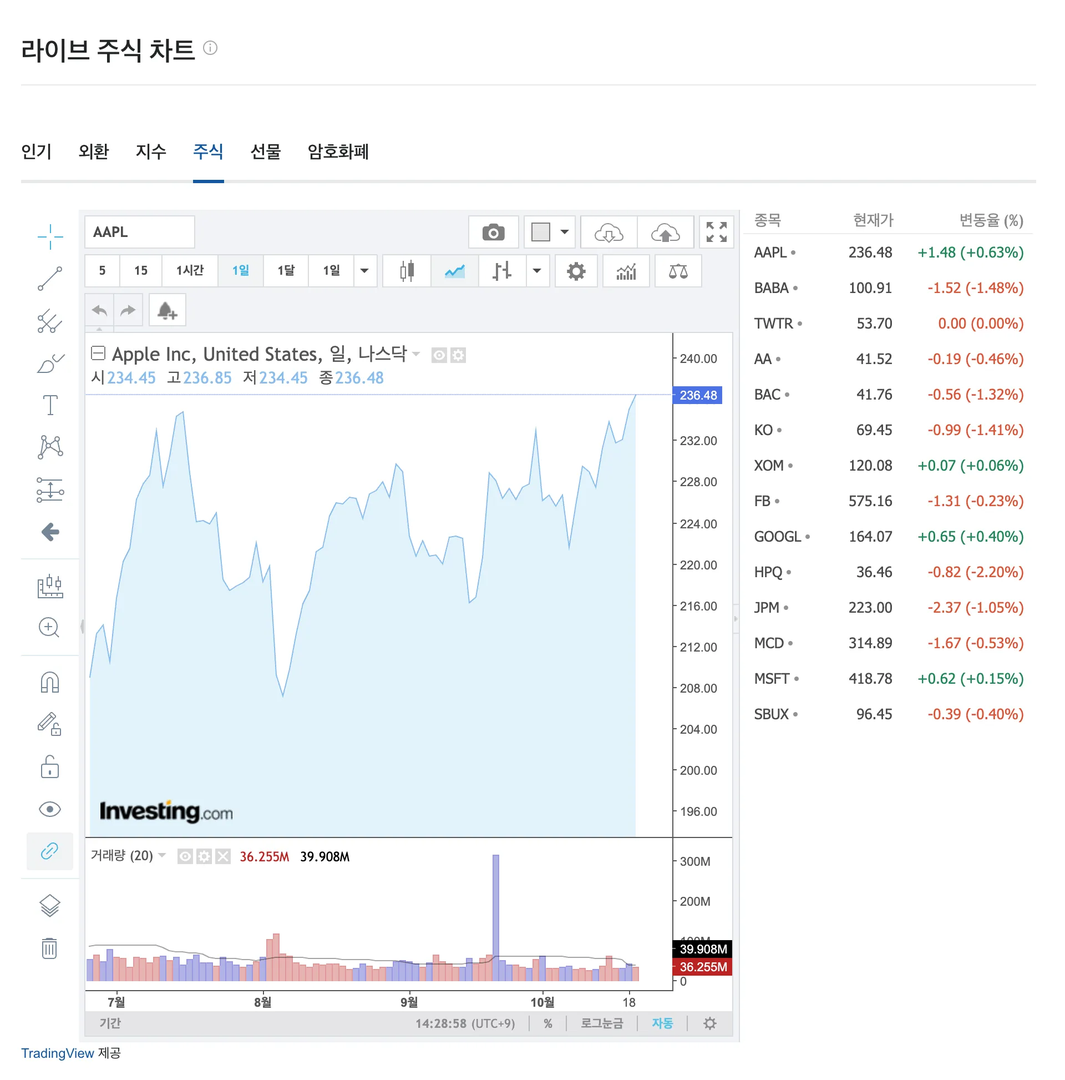Image resolution: width=1065 pixels, height=1080 pixels.
Task: Switch to the 외환 tab
Action: point(94,152)
